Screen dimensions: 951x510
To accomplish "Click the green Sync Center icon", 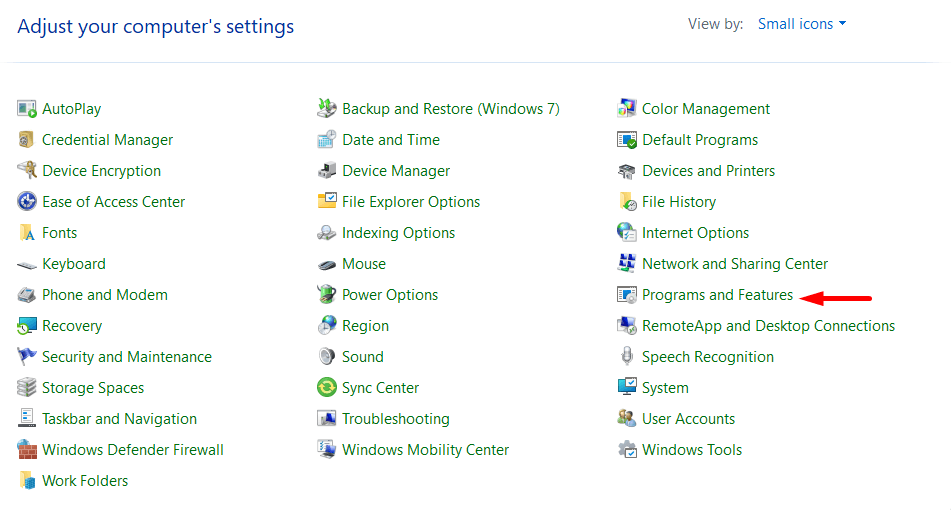I will [x=327, y=388].
